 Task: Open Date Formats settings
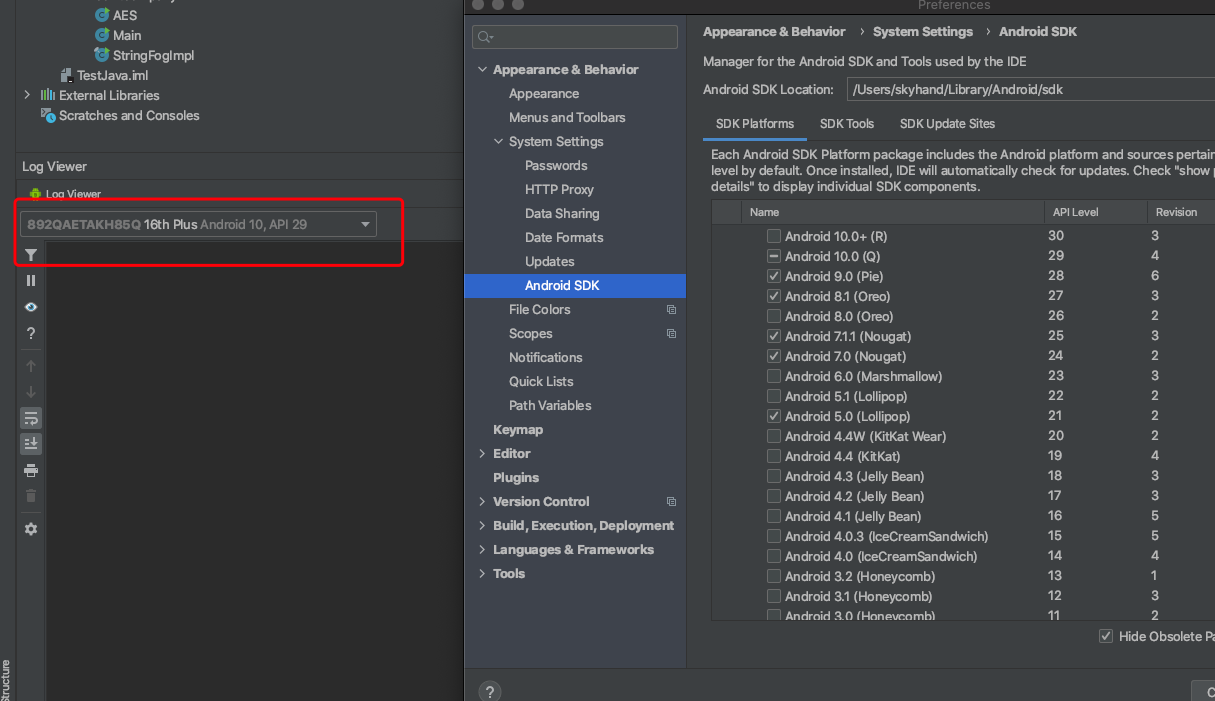tap(564, 237)
